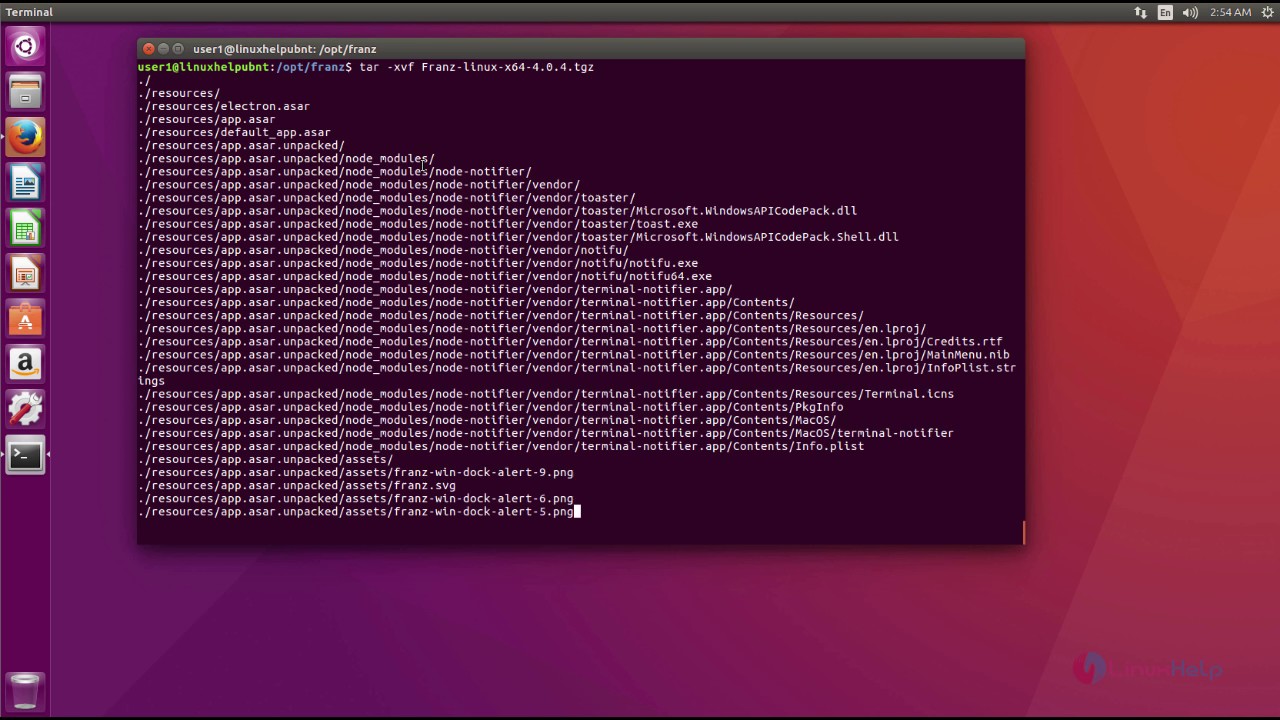Click the line ending 'Microsoft.WindowsAPICodePack.dll'
This screenshot has width=1280, height=720.
pyautogui.click(x=498, y=211)
